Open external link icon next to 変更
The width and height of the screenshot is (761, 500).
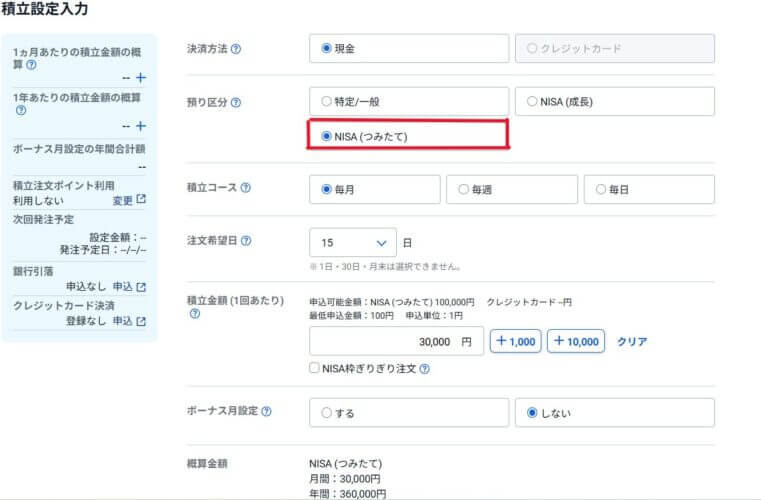[x=141, y=200]
